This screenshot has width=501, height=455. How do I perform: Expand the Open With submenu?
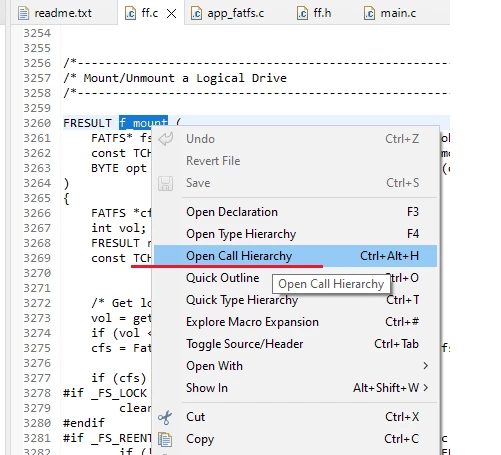coord(295,366)
